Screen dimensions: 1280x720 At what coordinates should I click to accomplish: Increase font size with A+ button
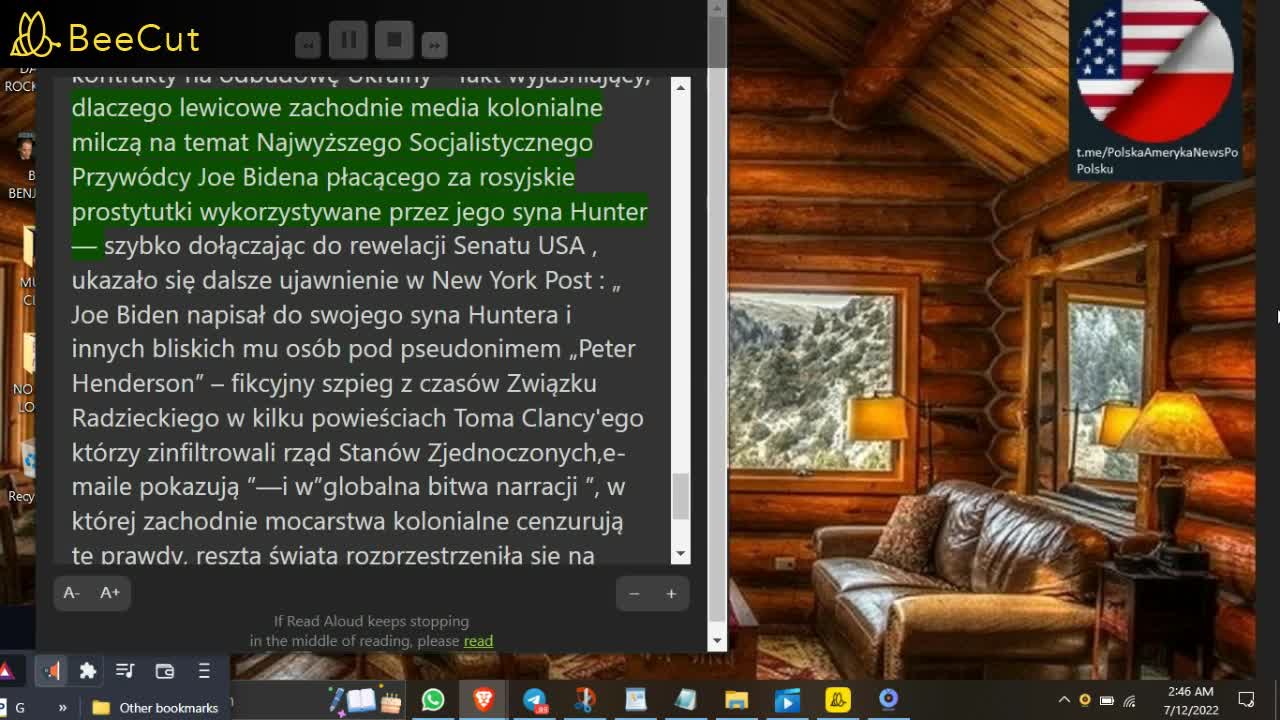[110, 593]
